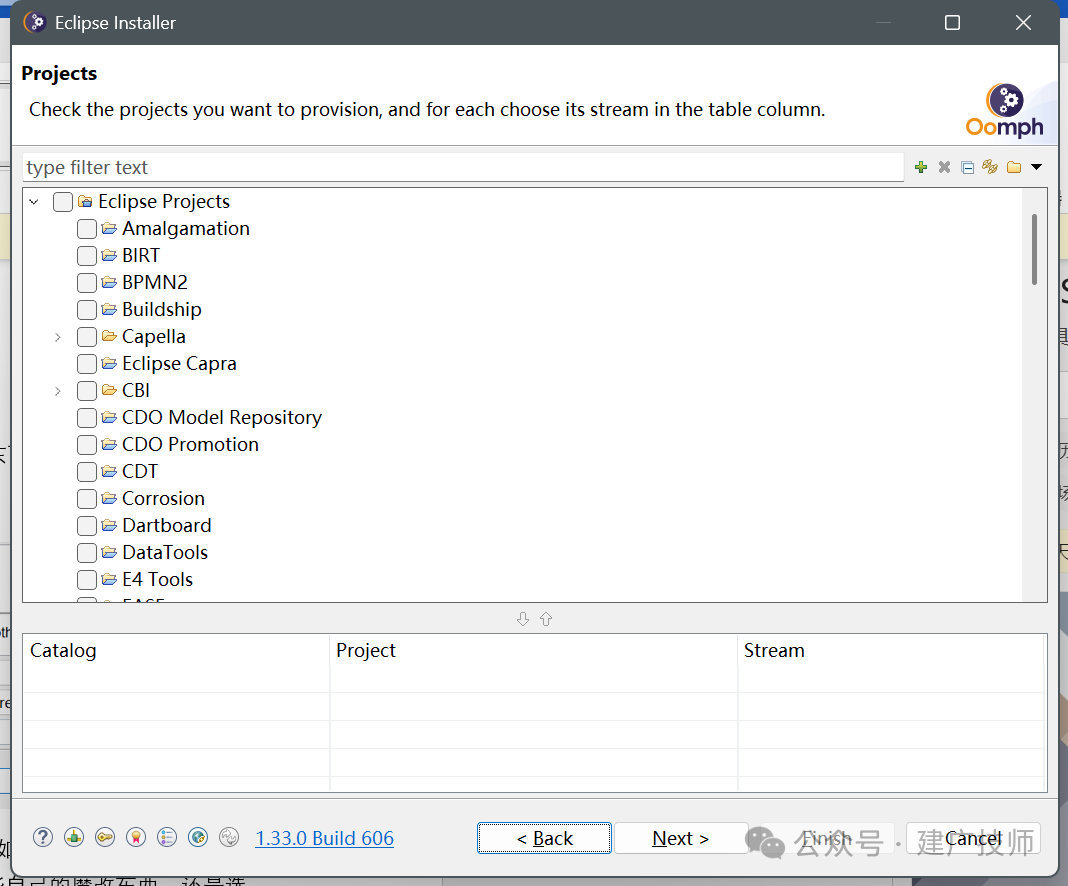This screenshot has height=886, width=1068.
Task: Open the trust certificate ribbon icon
Action: (136, 837)
